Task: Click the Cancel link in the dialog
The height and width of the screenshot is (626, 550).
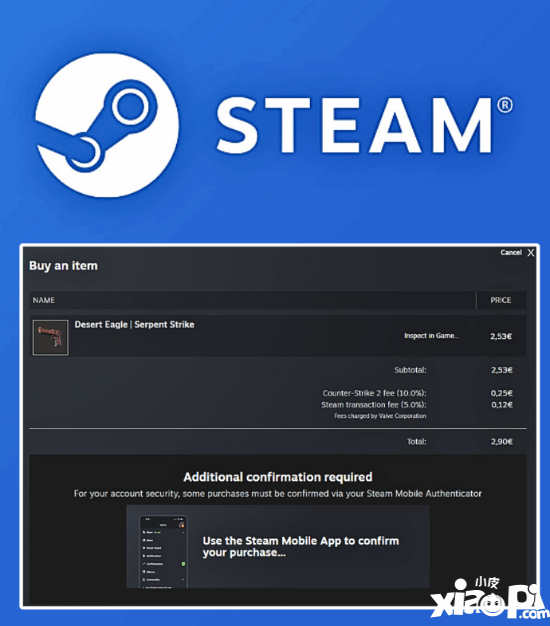Action: [x=511, y=252]
